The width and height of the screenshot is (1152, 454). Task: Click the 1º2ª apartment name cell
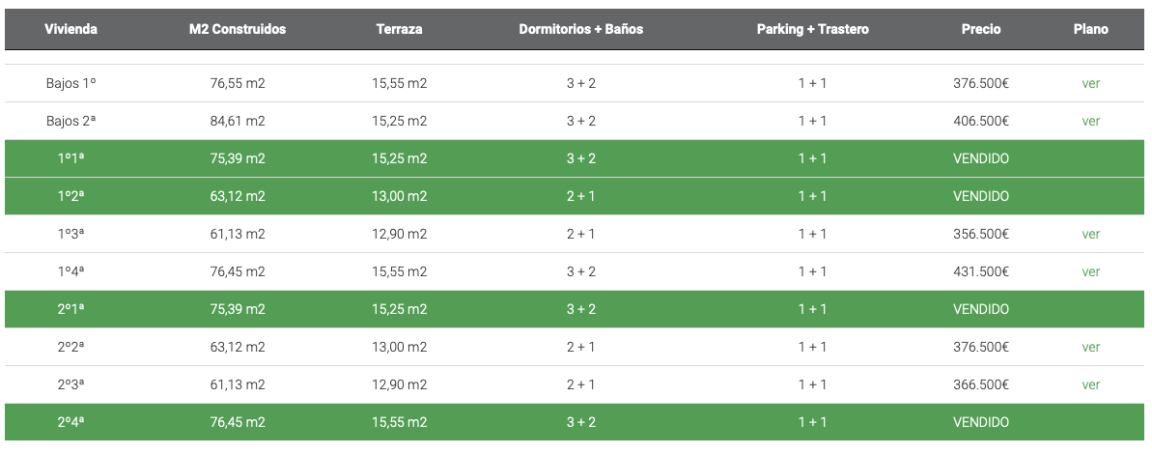(71, 197)
